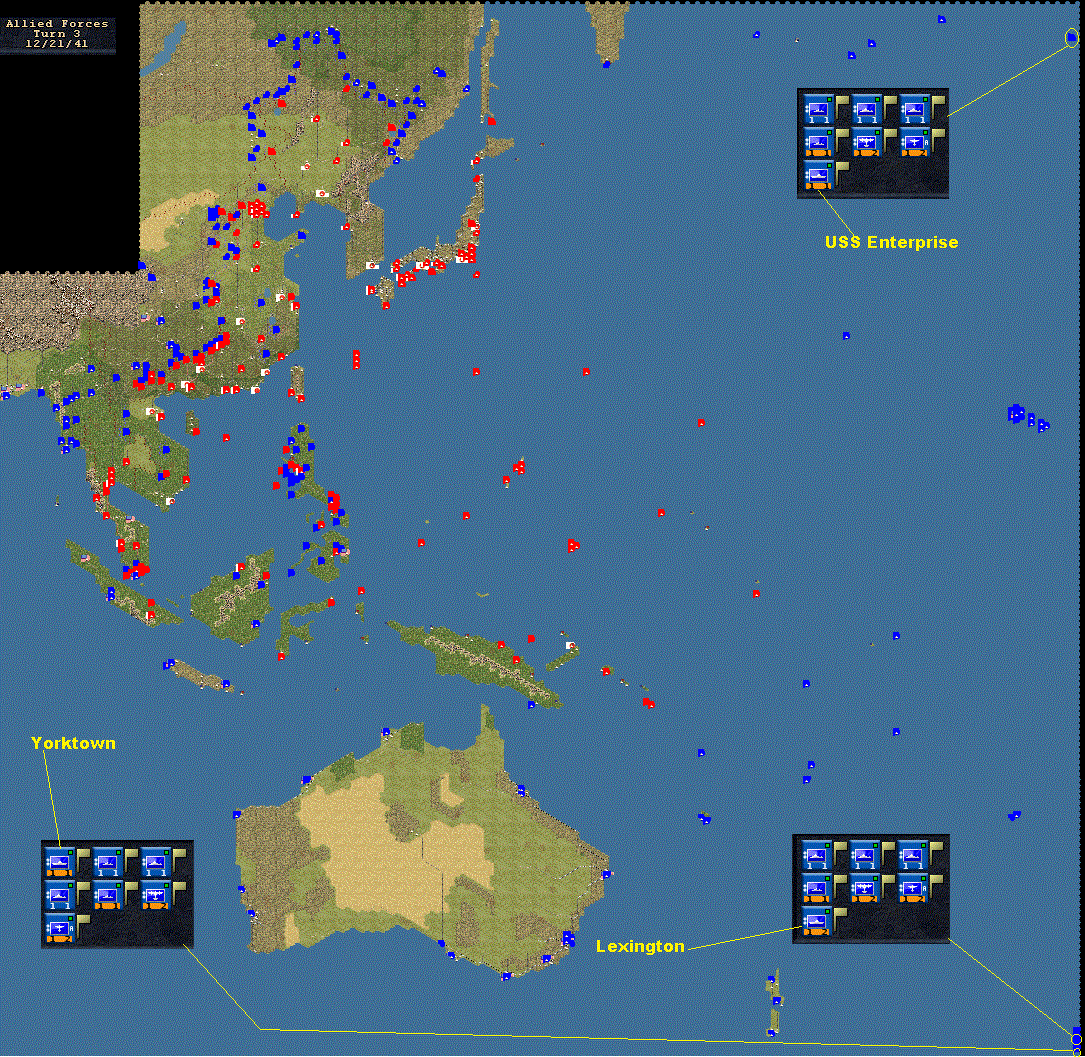Select the aircraft carrier unit in Lexington panel
This screenshot has width=1085, height=1057.
coord(816,922)
